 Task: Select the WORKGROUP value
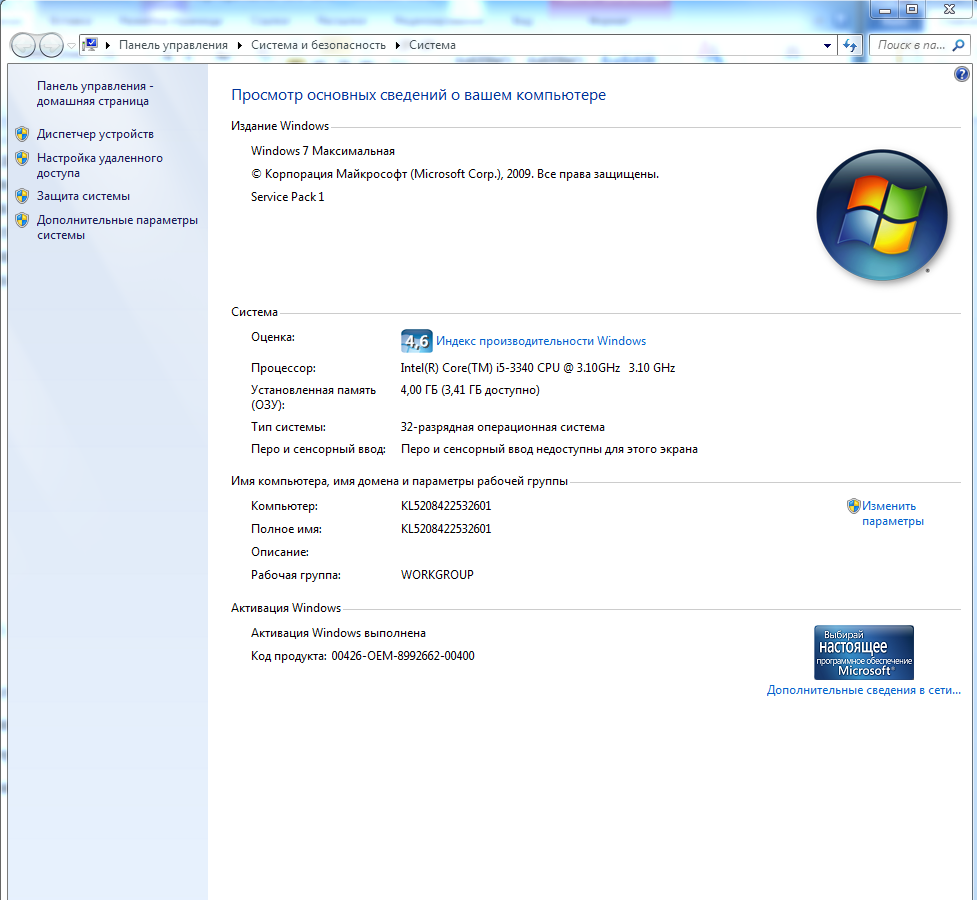tap(437, 575)
